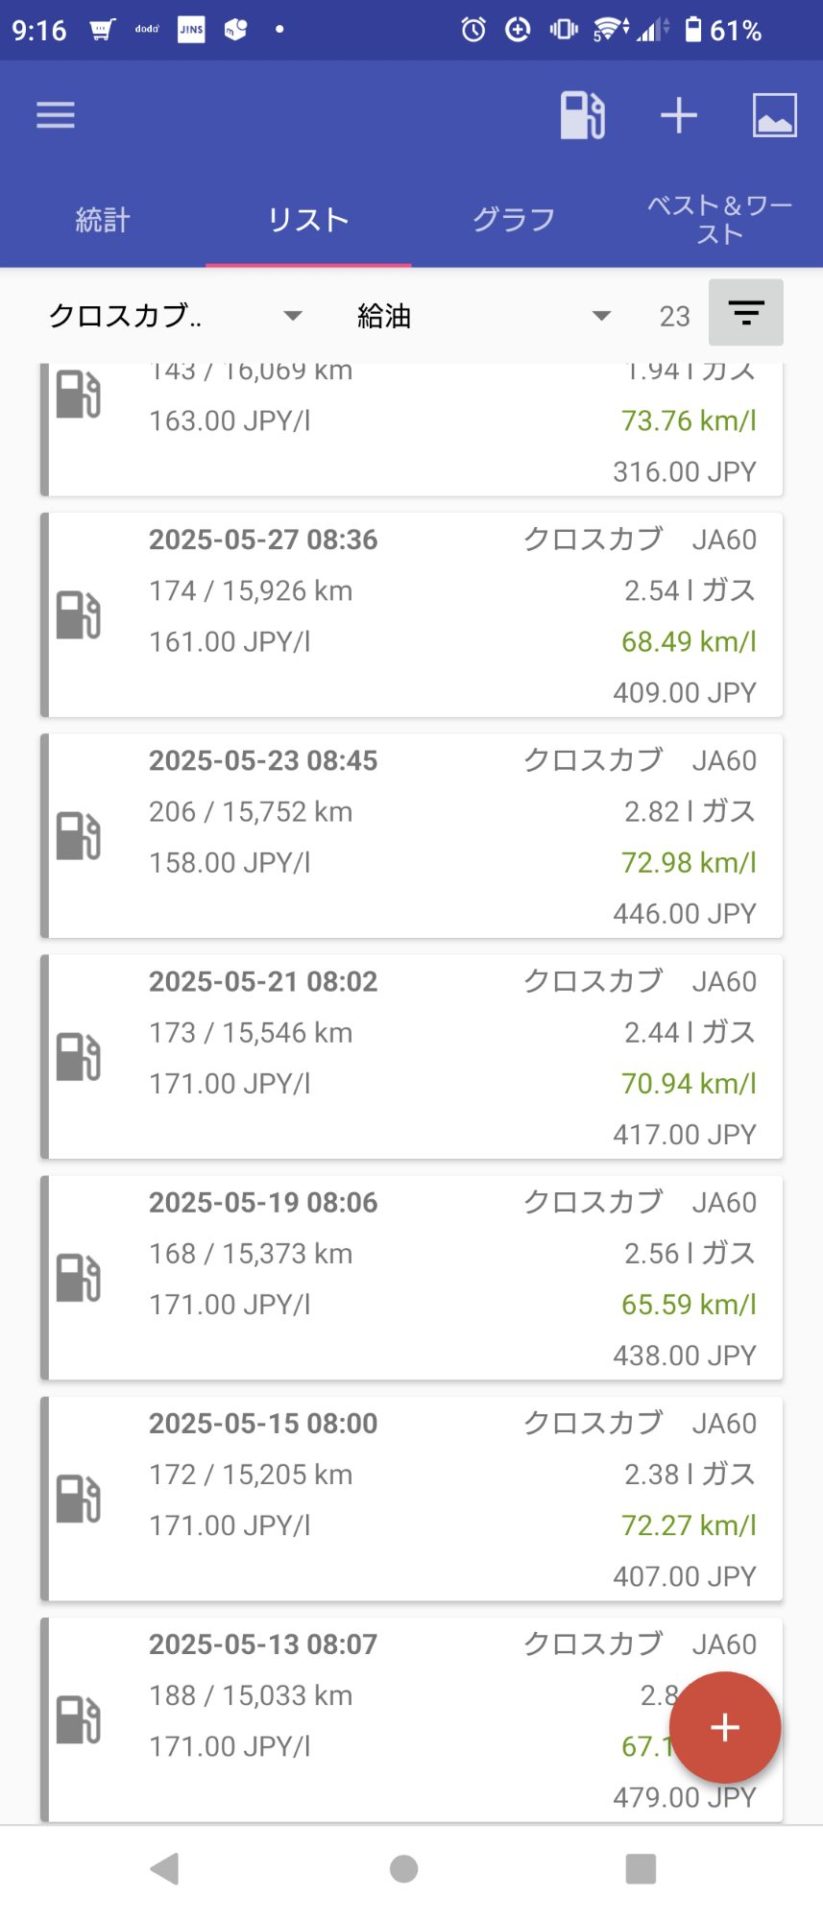Image resolution: width=823 pixels, height=1920 pixels.
Task: Open the hamburger navigation menu
Action: click(55, 115)
